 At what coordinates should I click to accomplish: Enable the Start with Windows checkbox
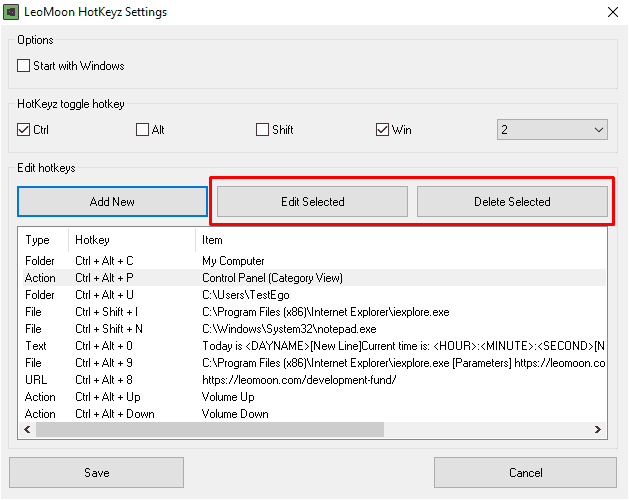coord(23,65)
